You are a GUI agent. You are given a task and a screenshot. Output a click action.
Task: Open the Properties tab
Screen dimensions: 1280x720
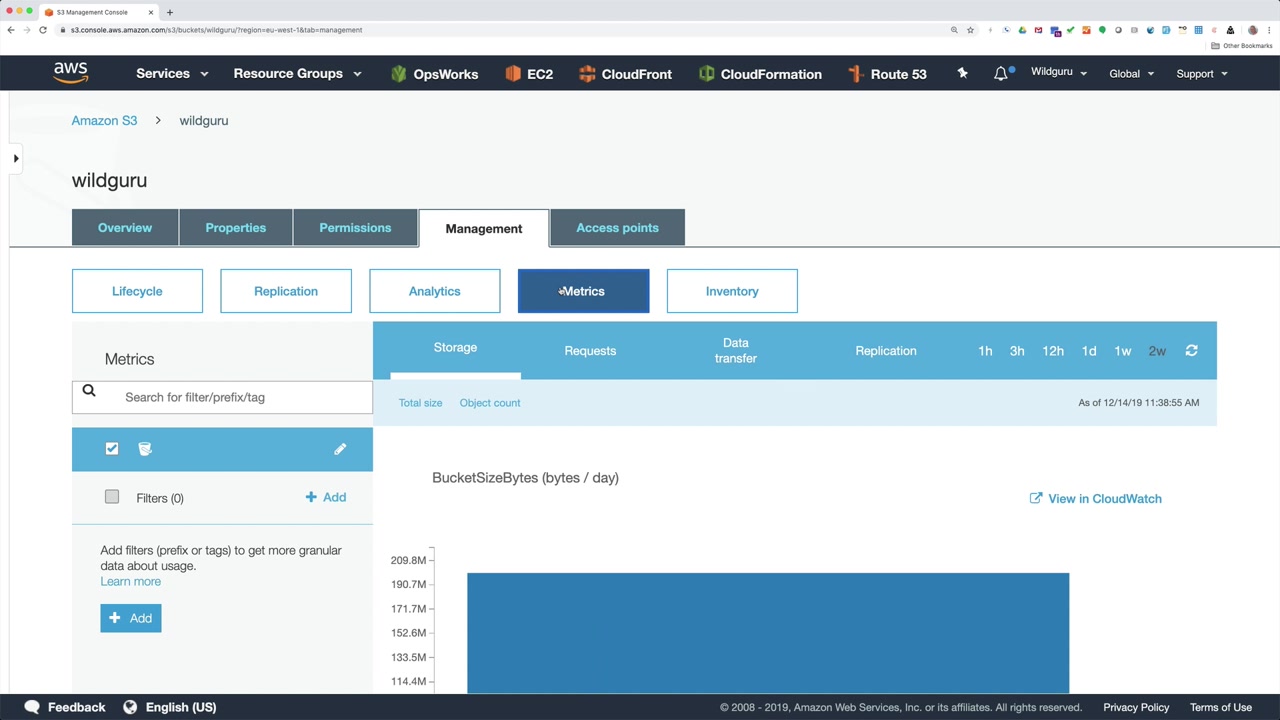pyautogui.click(x=236, y=228)
